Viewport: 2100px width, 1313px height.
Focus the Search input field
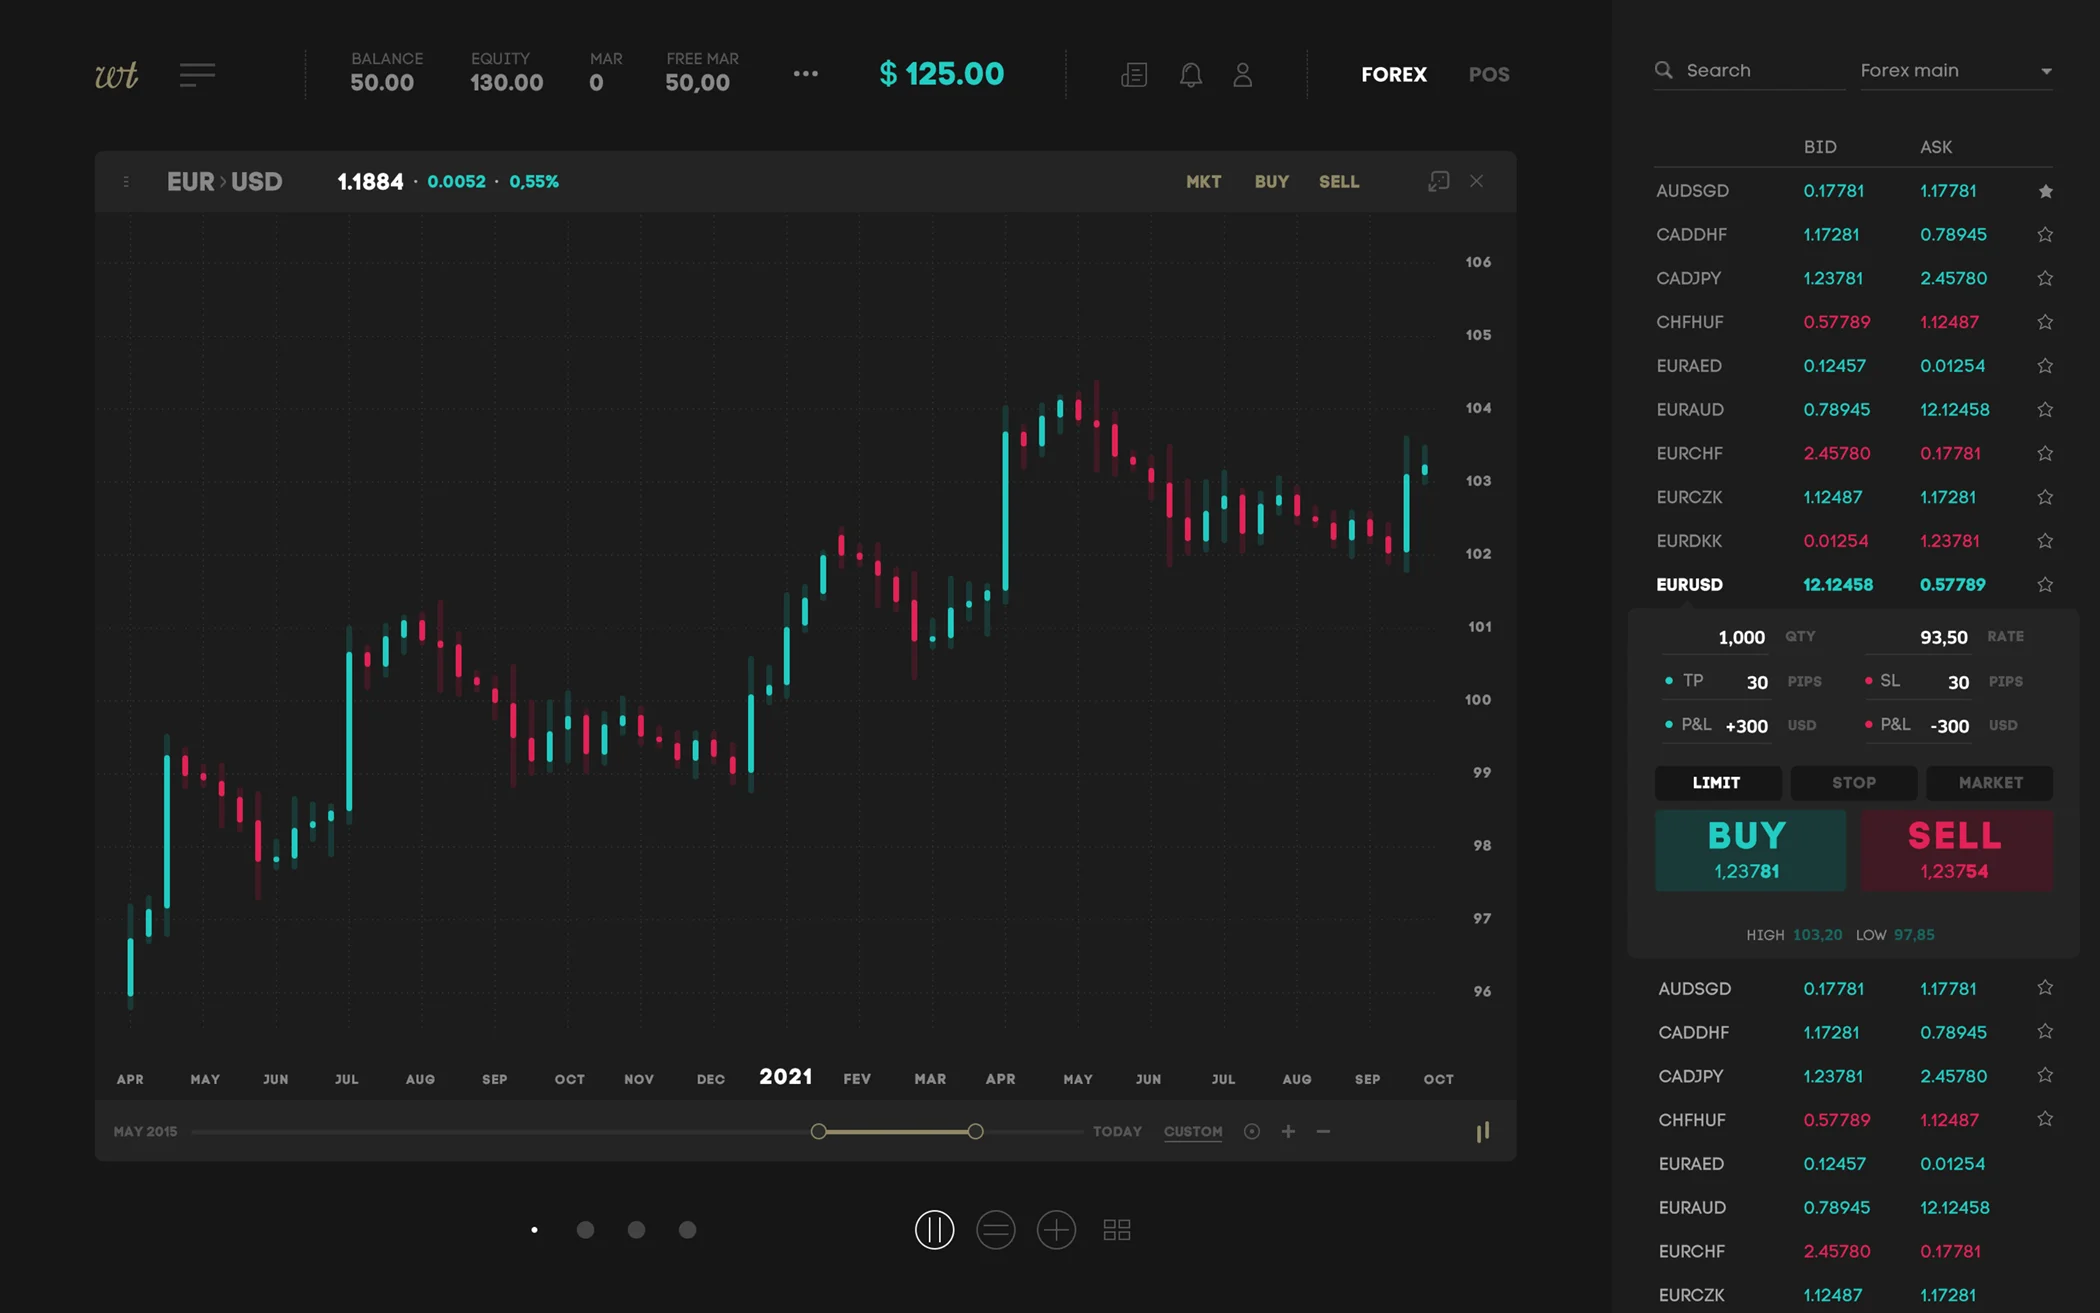1750,71
